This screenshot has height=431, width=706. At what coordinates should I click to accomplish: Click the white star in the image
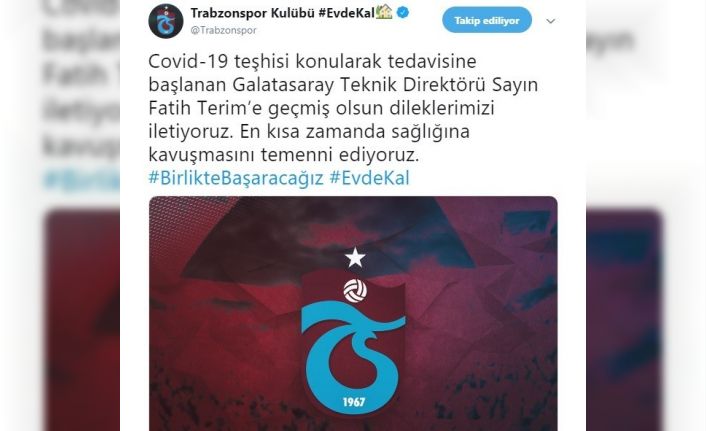[x=355, y=258]
